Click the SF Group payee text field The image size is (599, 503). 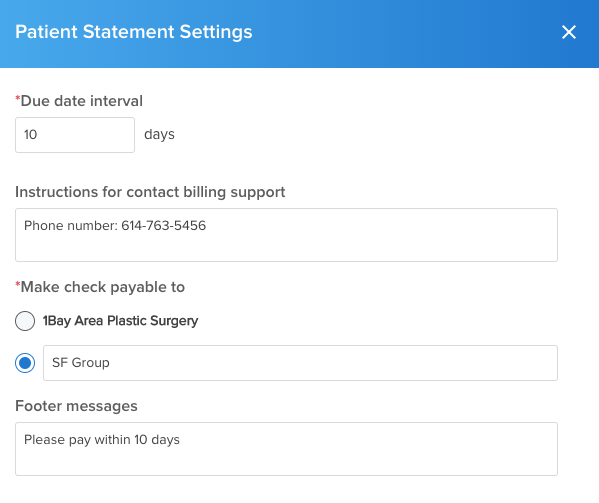[300, 363]
